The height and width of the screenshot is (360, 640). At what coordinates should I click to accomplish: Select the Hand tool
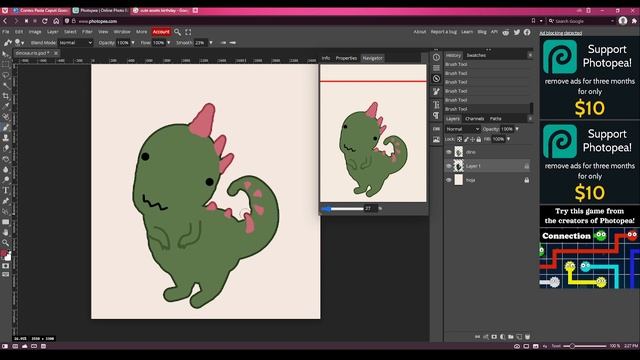coord(5,233)
